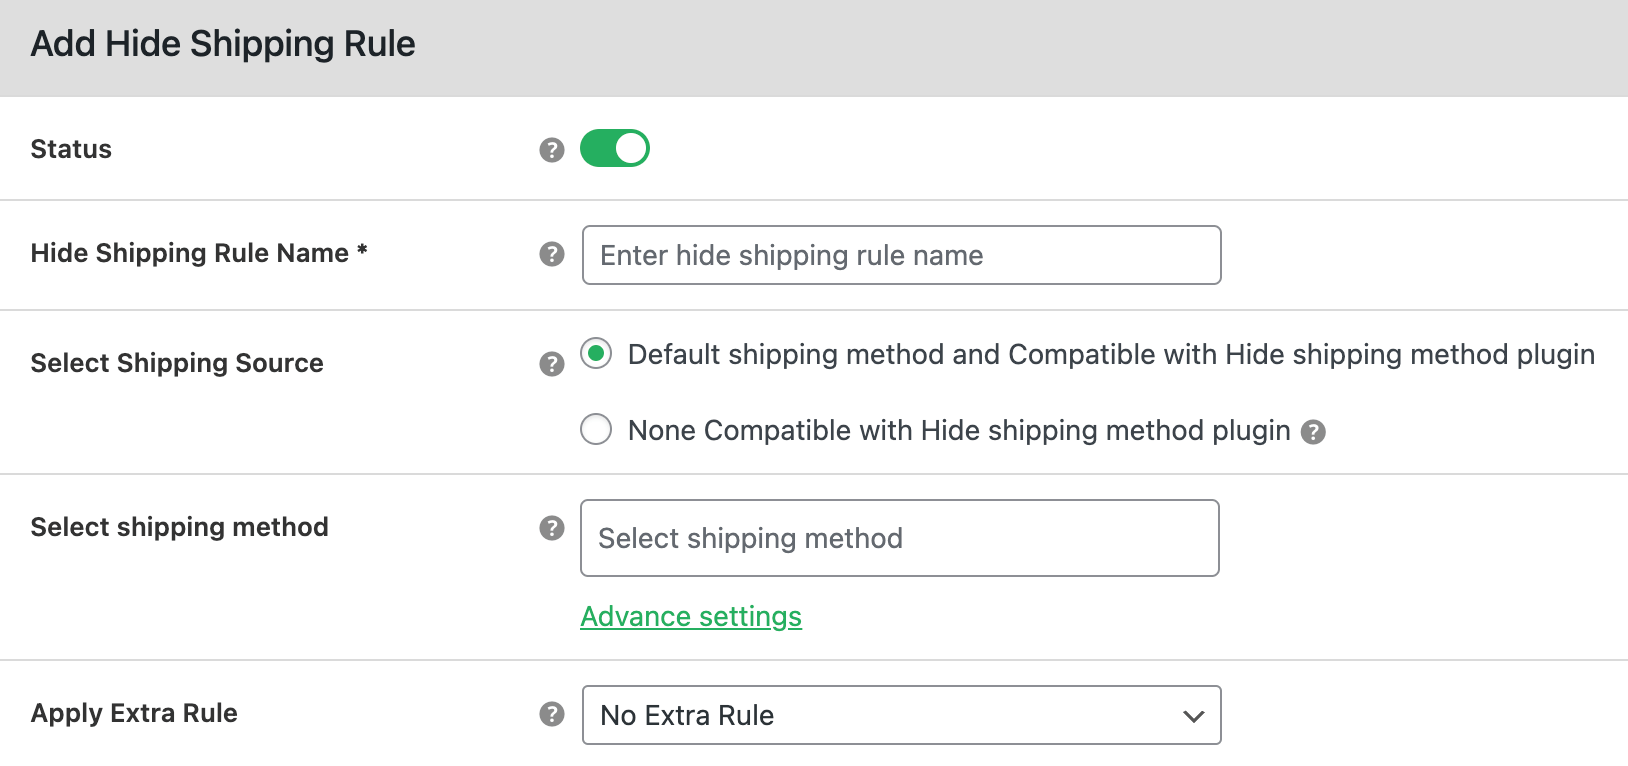The width and height of the screenshot is (1628, 766).
Task: Select Default shipping method and Compatible option
Action: coord(596,354)
